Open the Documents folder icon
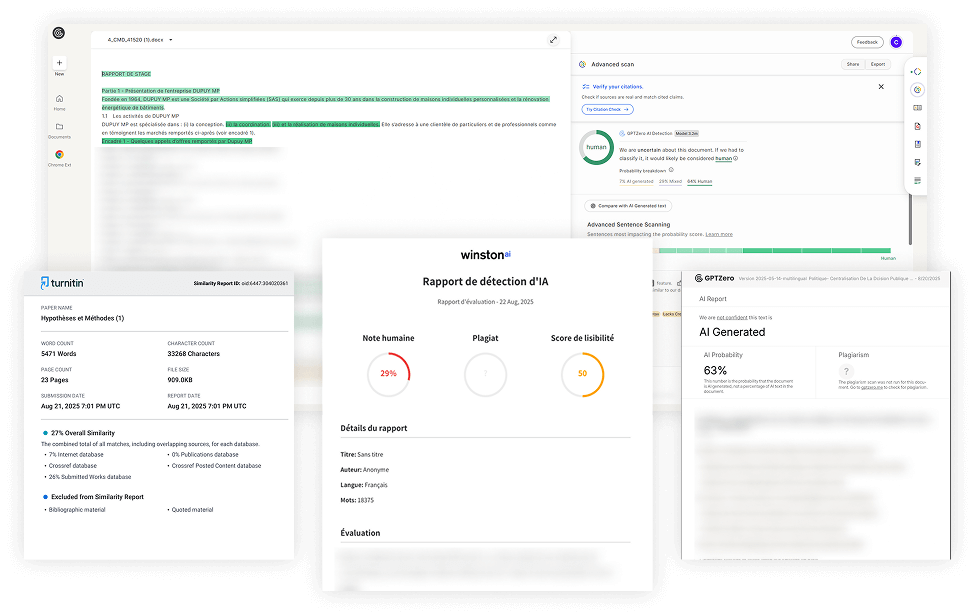Viewport: 975px width, 615px height. point(59,127)
